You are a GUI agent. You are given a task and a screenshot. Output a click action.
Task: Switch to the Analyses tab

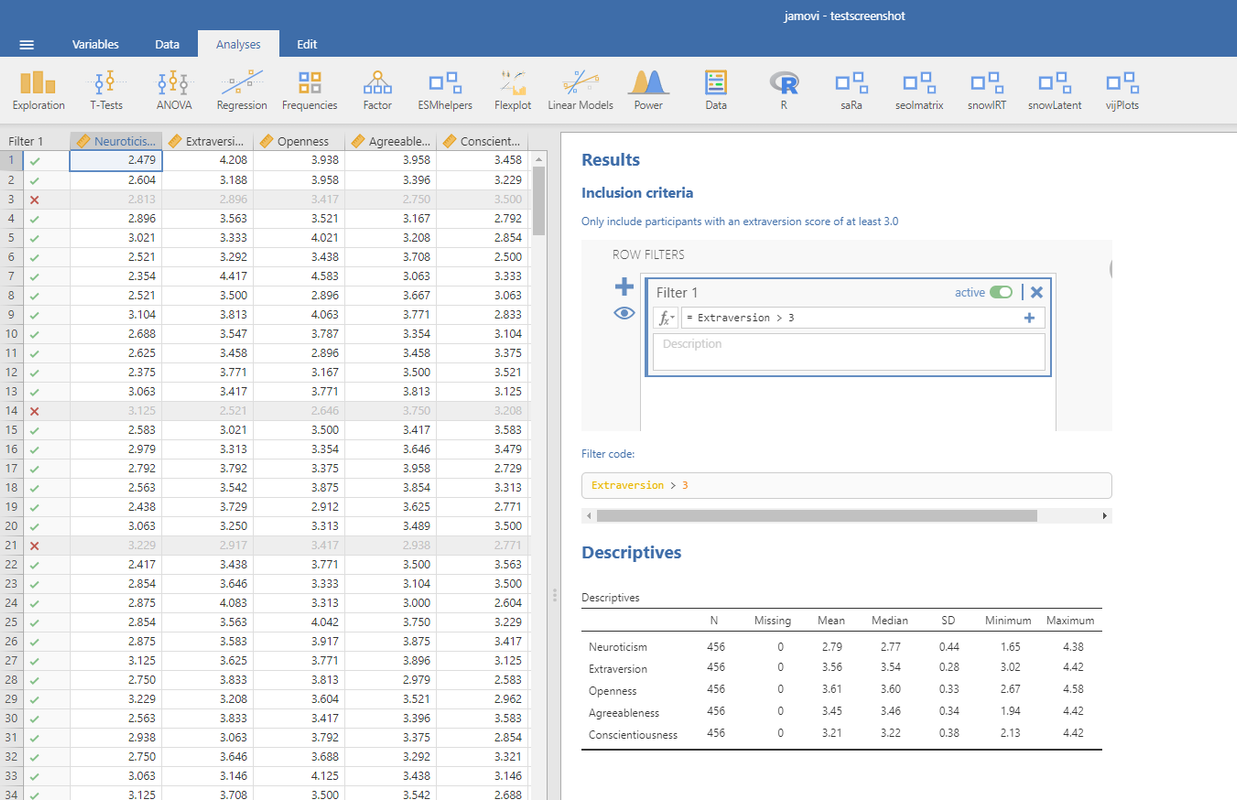[x=238, y=44]
